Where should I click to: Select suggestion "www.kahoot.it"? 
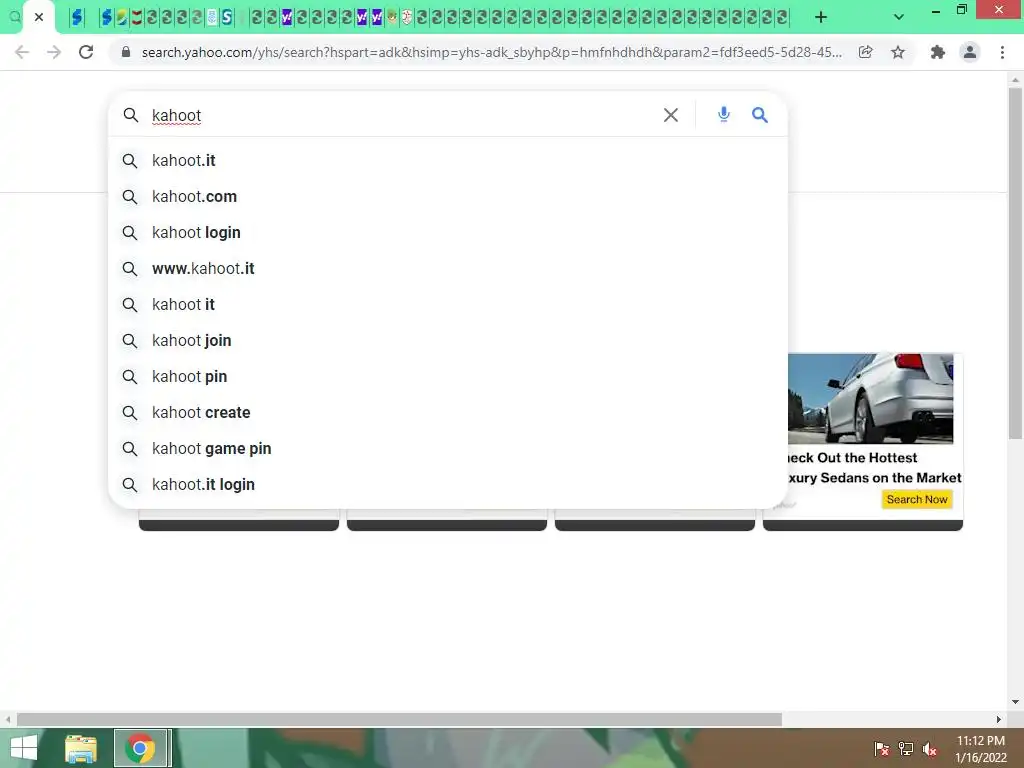pyautogui.click(x=447, y=268)
